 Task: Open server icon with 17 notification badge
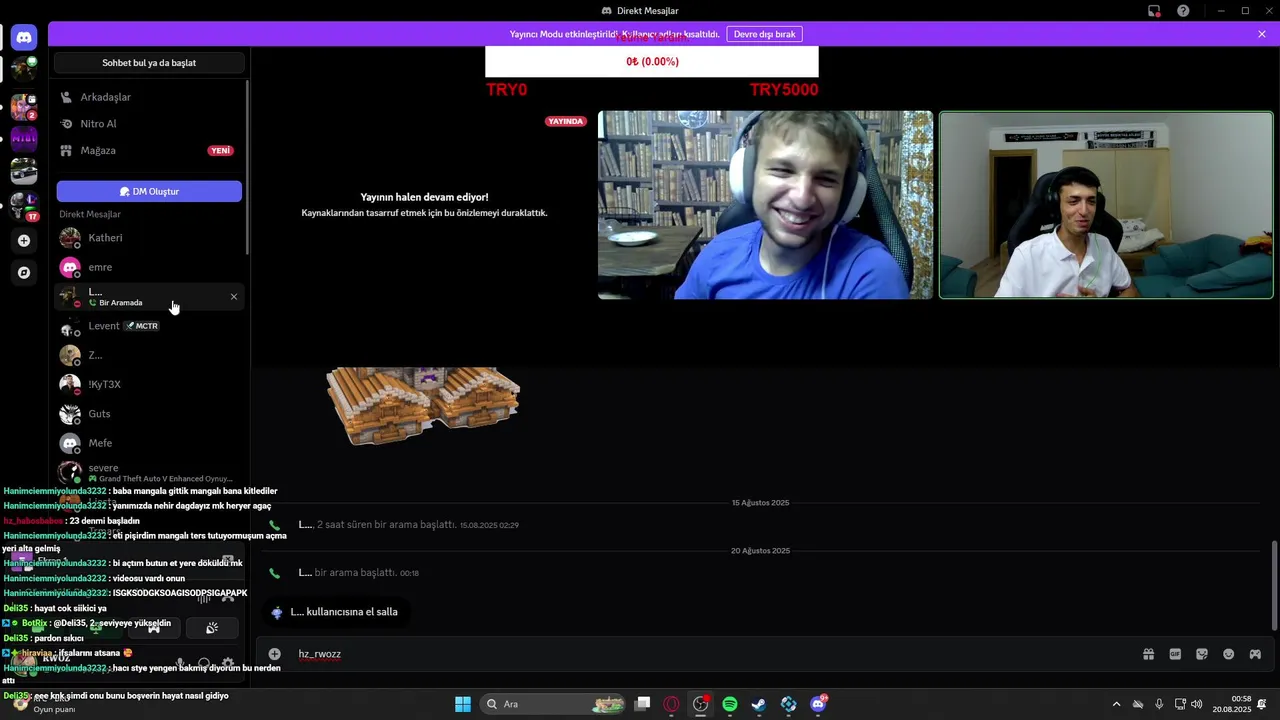(x=24, y=205)
